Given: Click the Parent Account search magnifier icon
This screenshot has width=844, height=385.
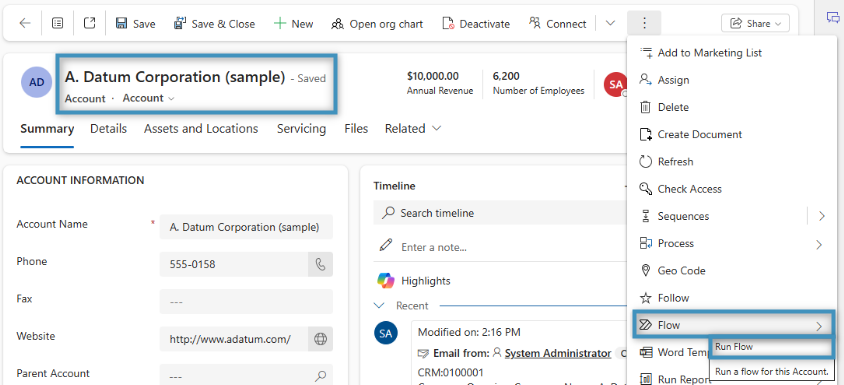Looking at the screenshot, I should [x=321, y=376].
